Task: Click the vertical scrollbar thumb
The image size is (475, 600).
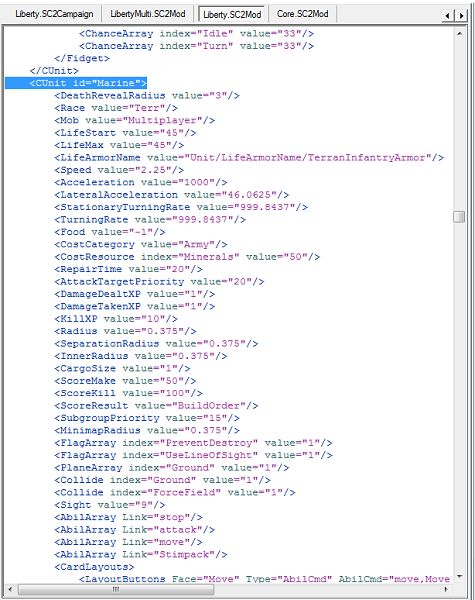Action: 459,216
